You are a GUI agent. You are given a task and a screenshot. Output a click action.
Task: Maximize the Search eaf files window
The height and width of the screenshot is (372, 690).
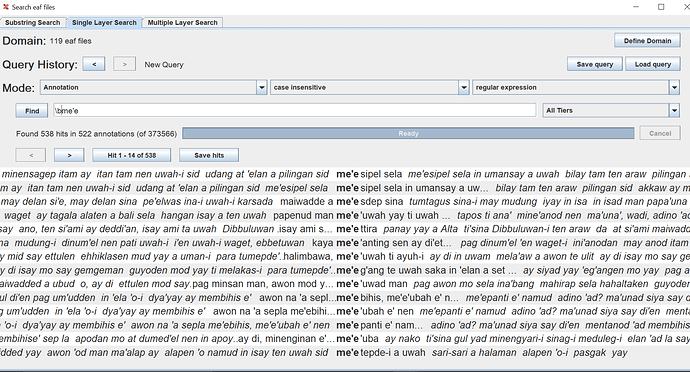click(x=661, y=7)
